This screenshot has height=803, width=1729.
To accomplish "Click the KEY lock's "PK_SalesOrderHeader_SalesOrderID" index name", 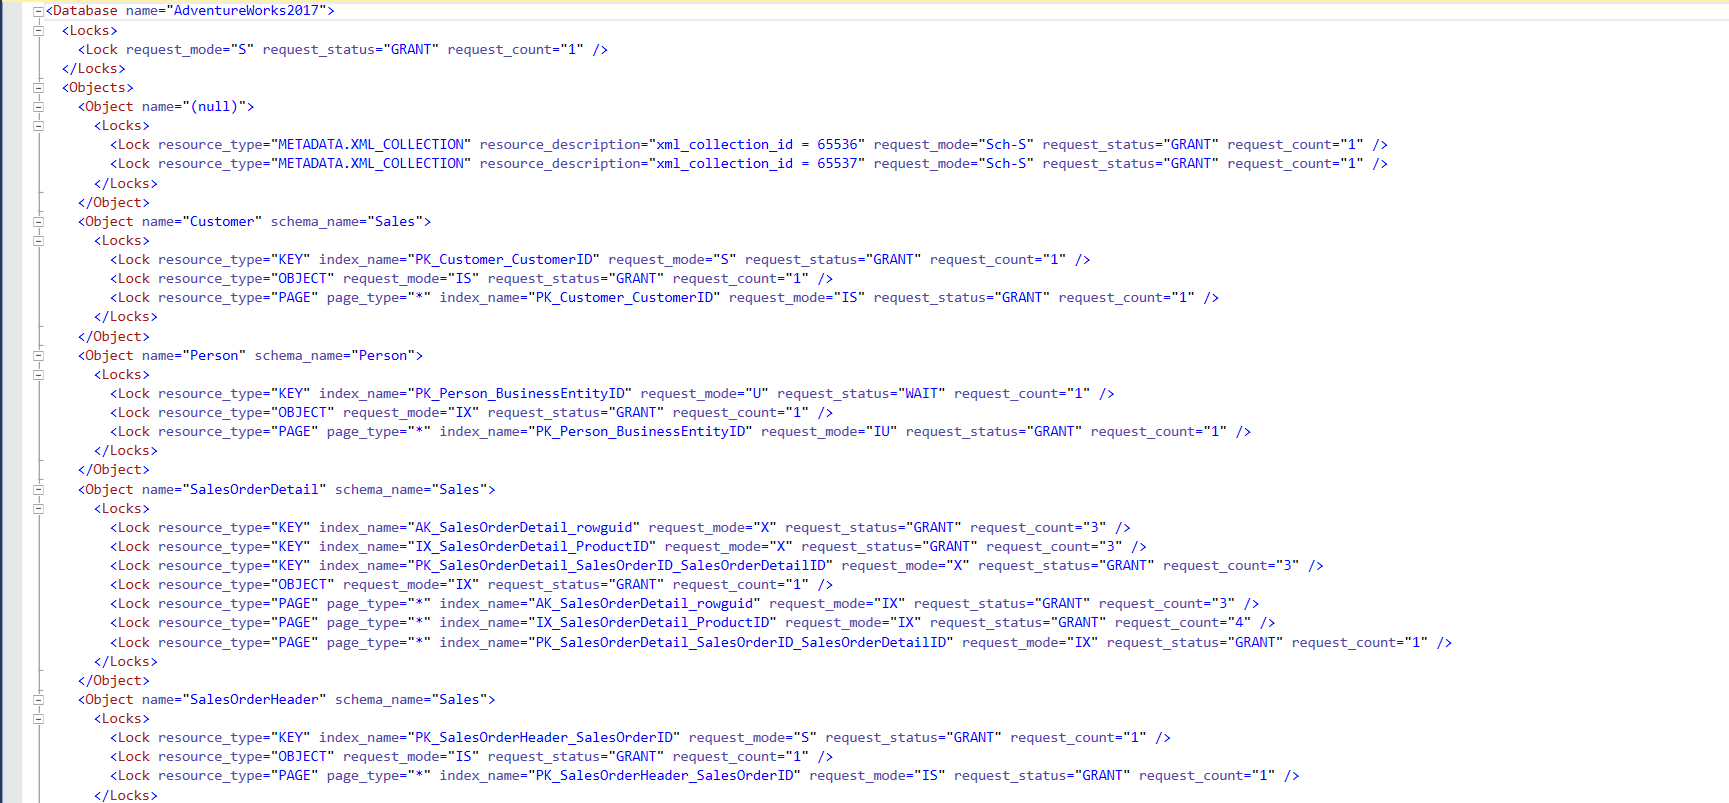I will click(x=544, y=738).
